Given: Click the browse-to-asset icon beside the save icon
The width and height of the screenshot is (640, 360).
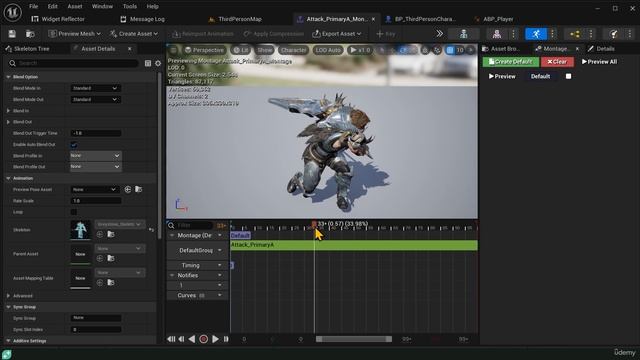Looking at the screenshot, I should click(x=30, y=34).
